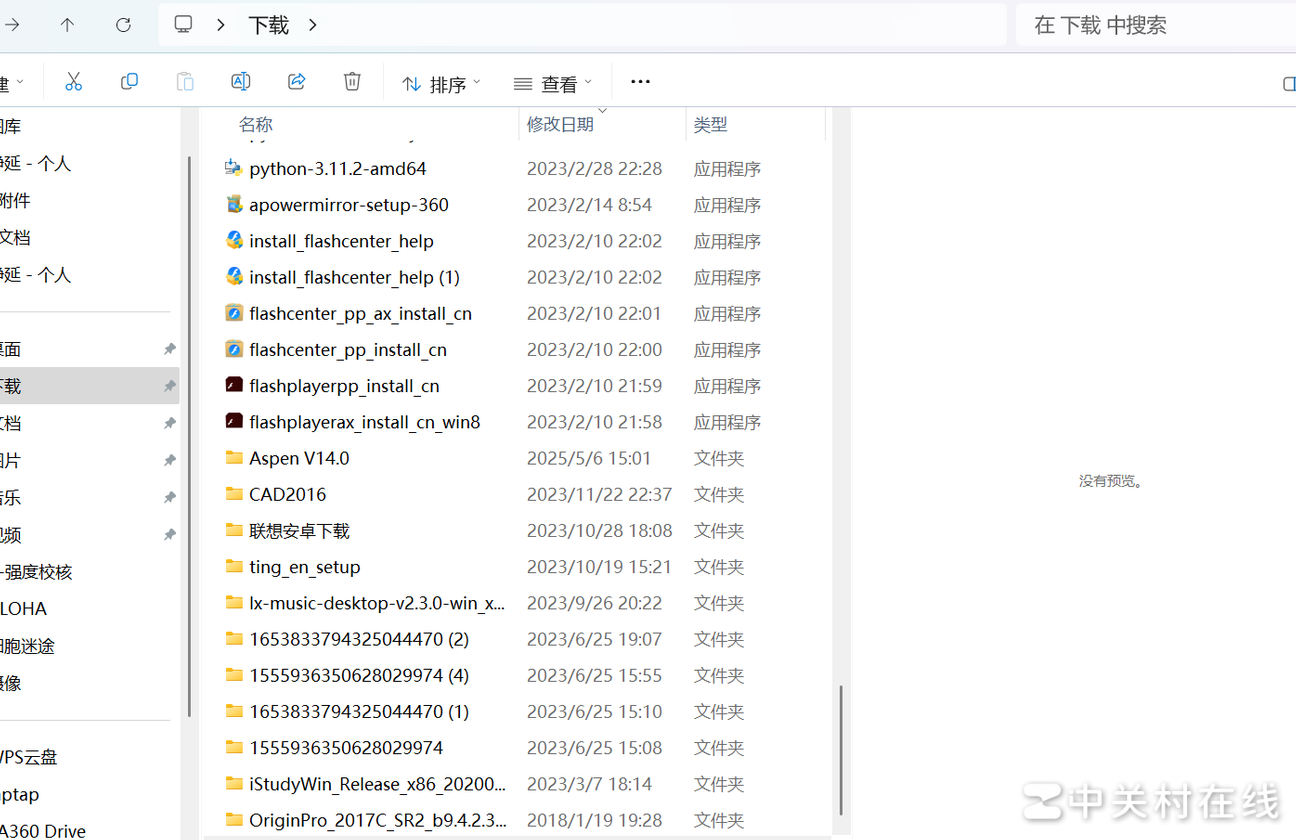The height and width of the screenshot is (840, 1296).
Task: Click the Delete trash can icon
Action: pos(352,82)
